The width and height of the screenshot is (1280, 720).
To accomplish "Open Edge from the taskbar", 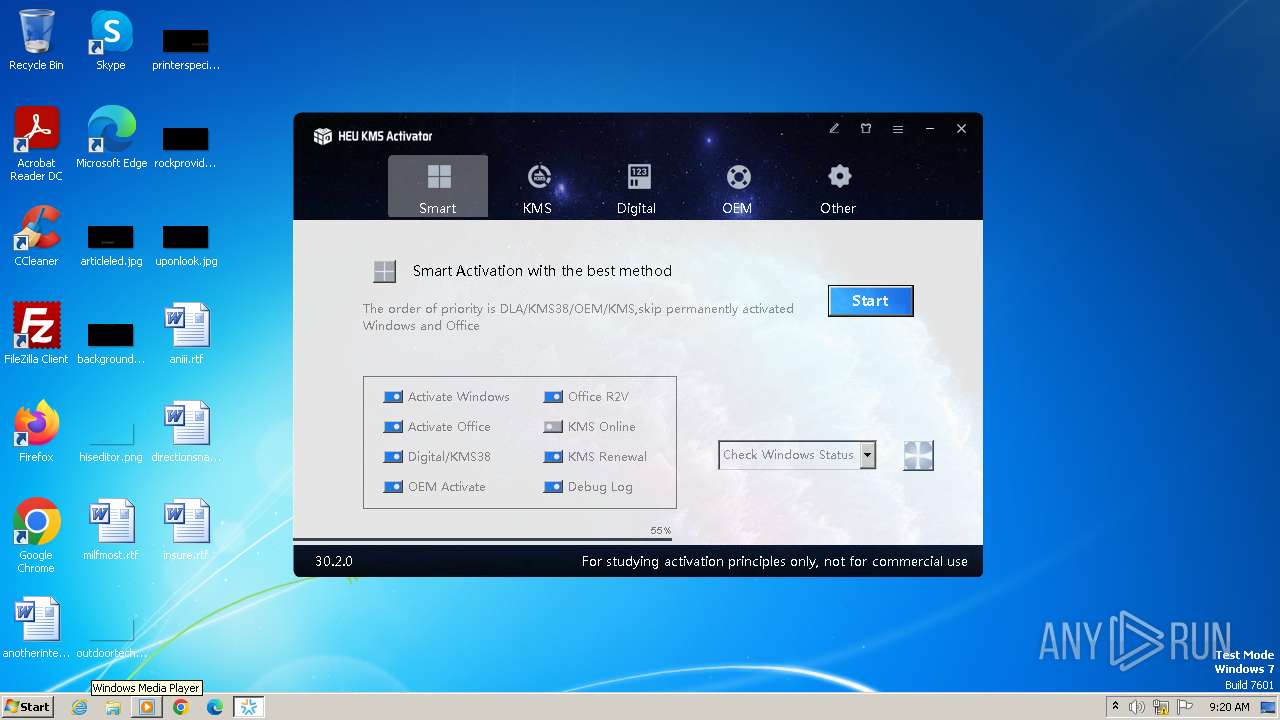I will [215, 707].
